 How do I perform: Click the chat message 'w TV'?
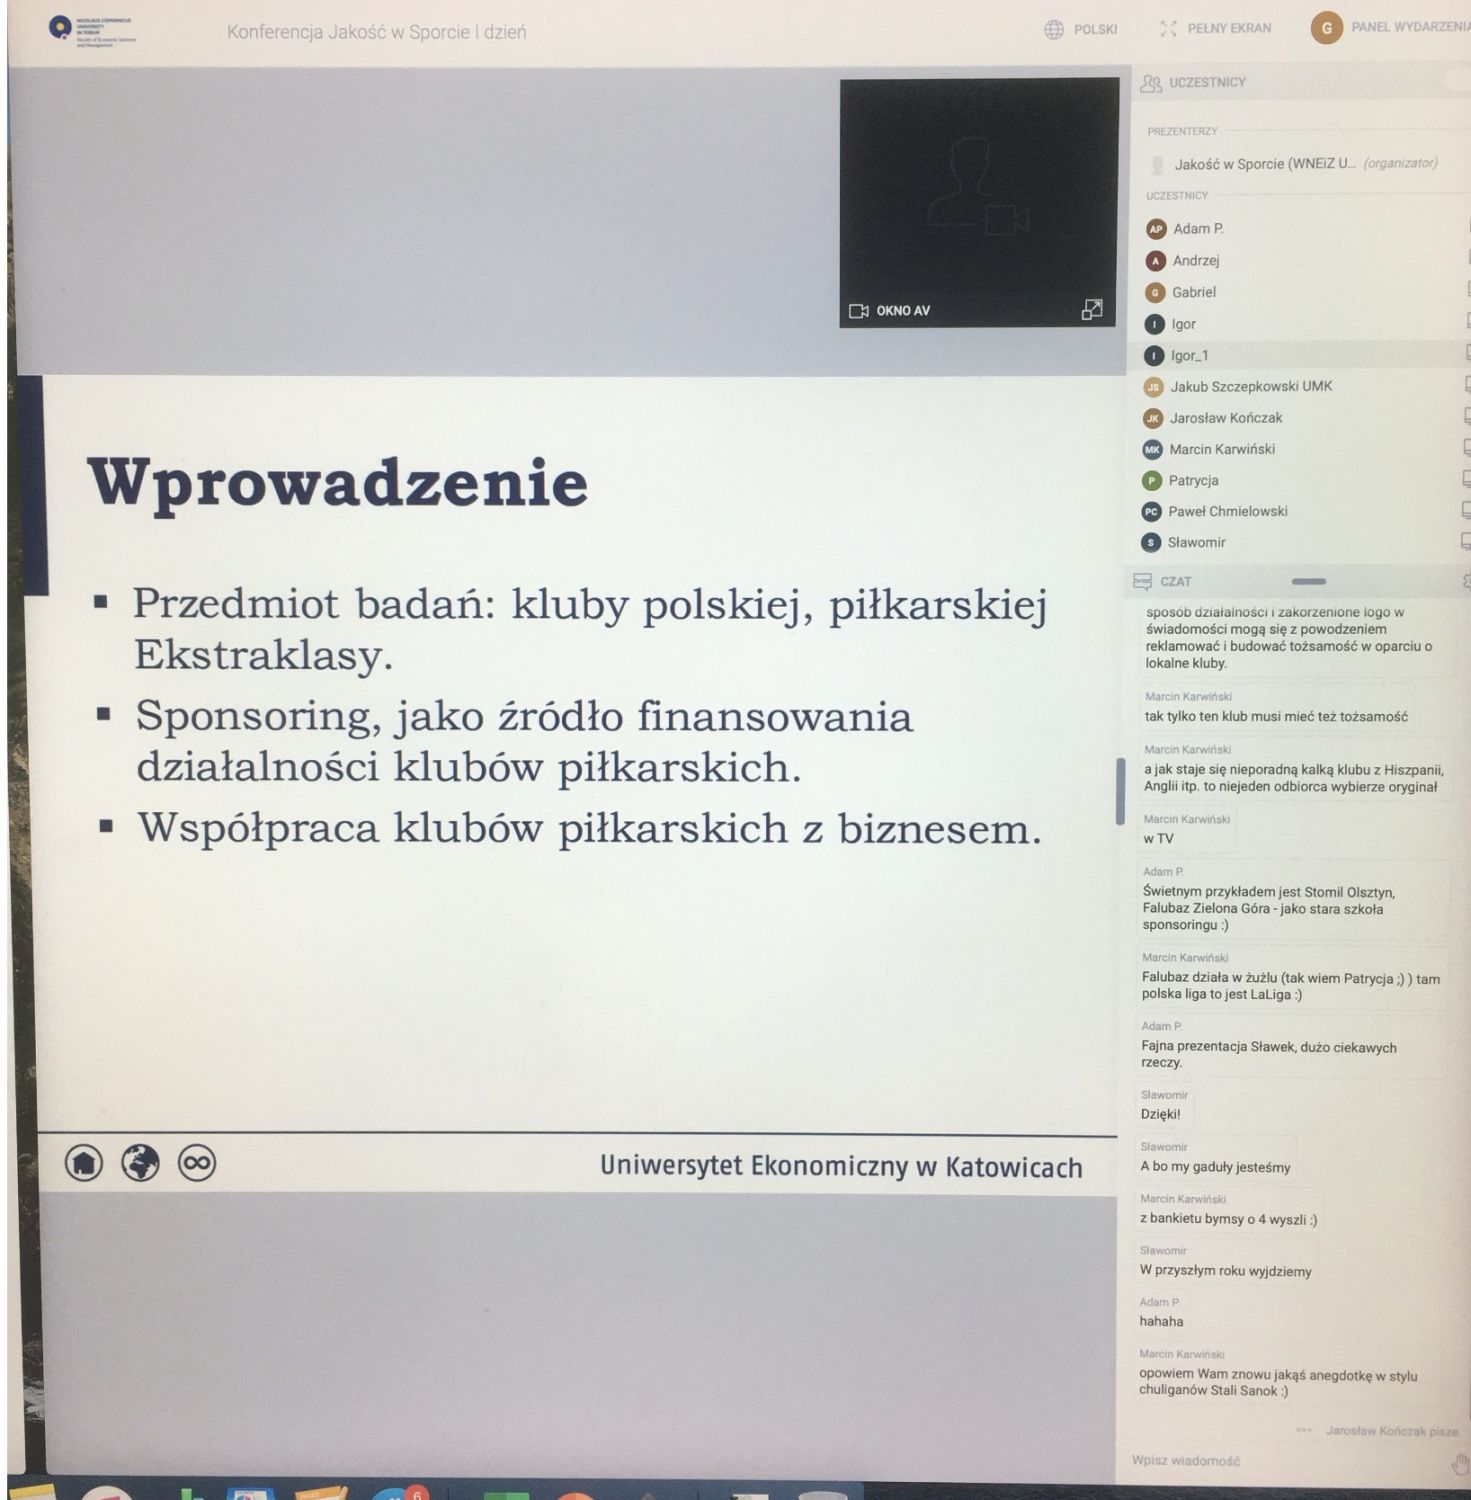click(1158, 839)
